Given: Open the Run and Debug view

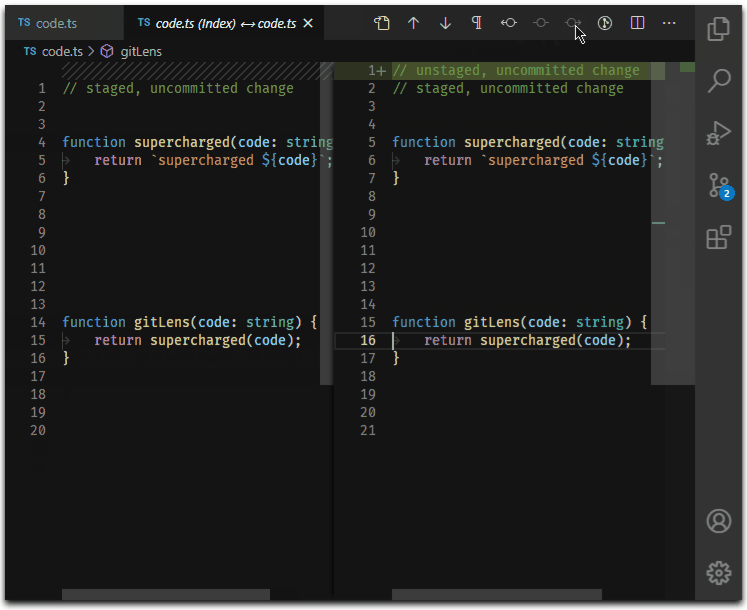Looking at the screenshot, I should (718, 133).
